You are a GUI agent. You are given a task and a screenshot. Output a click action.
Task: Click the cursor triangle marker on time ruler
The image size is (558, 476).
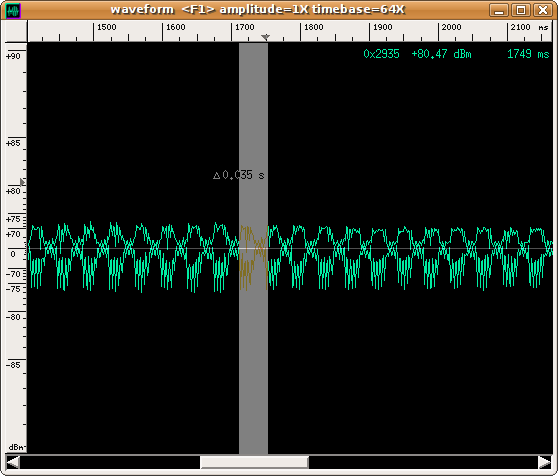coord(265,37)
